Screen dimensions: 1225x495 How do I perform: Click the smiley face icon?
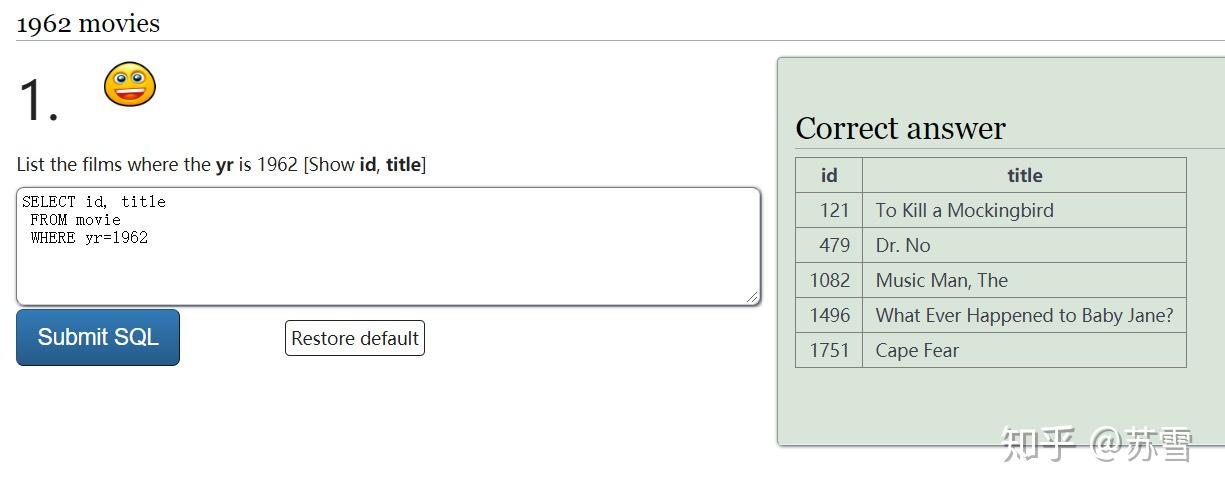pyautogui.click(x=130, y=84)
